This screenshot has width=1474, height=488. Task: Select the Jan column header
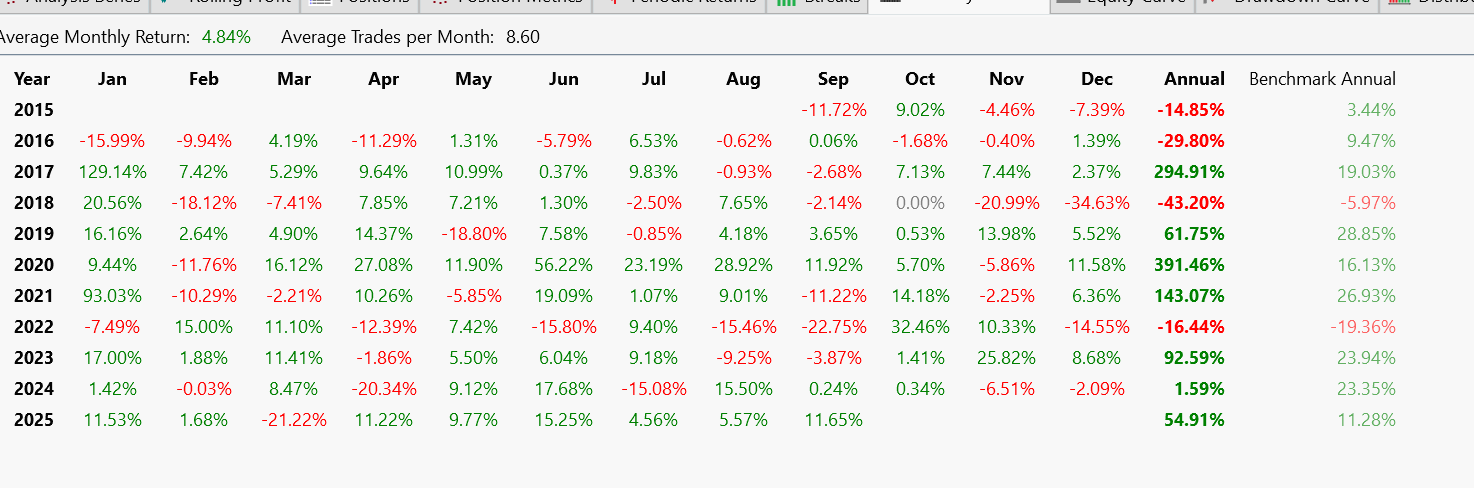[113, 79]
